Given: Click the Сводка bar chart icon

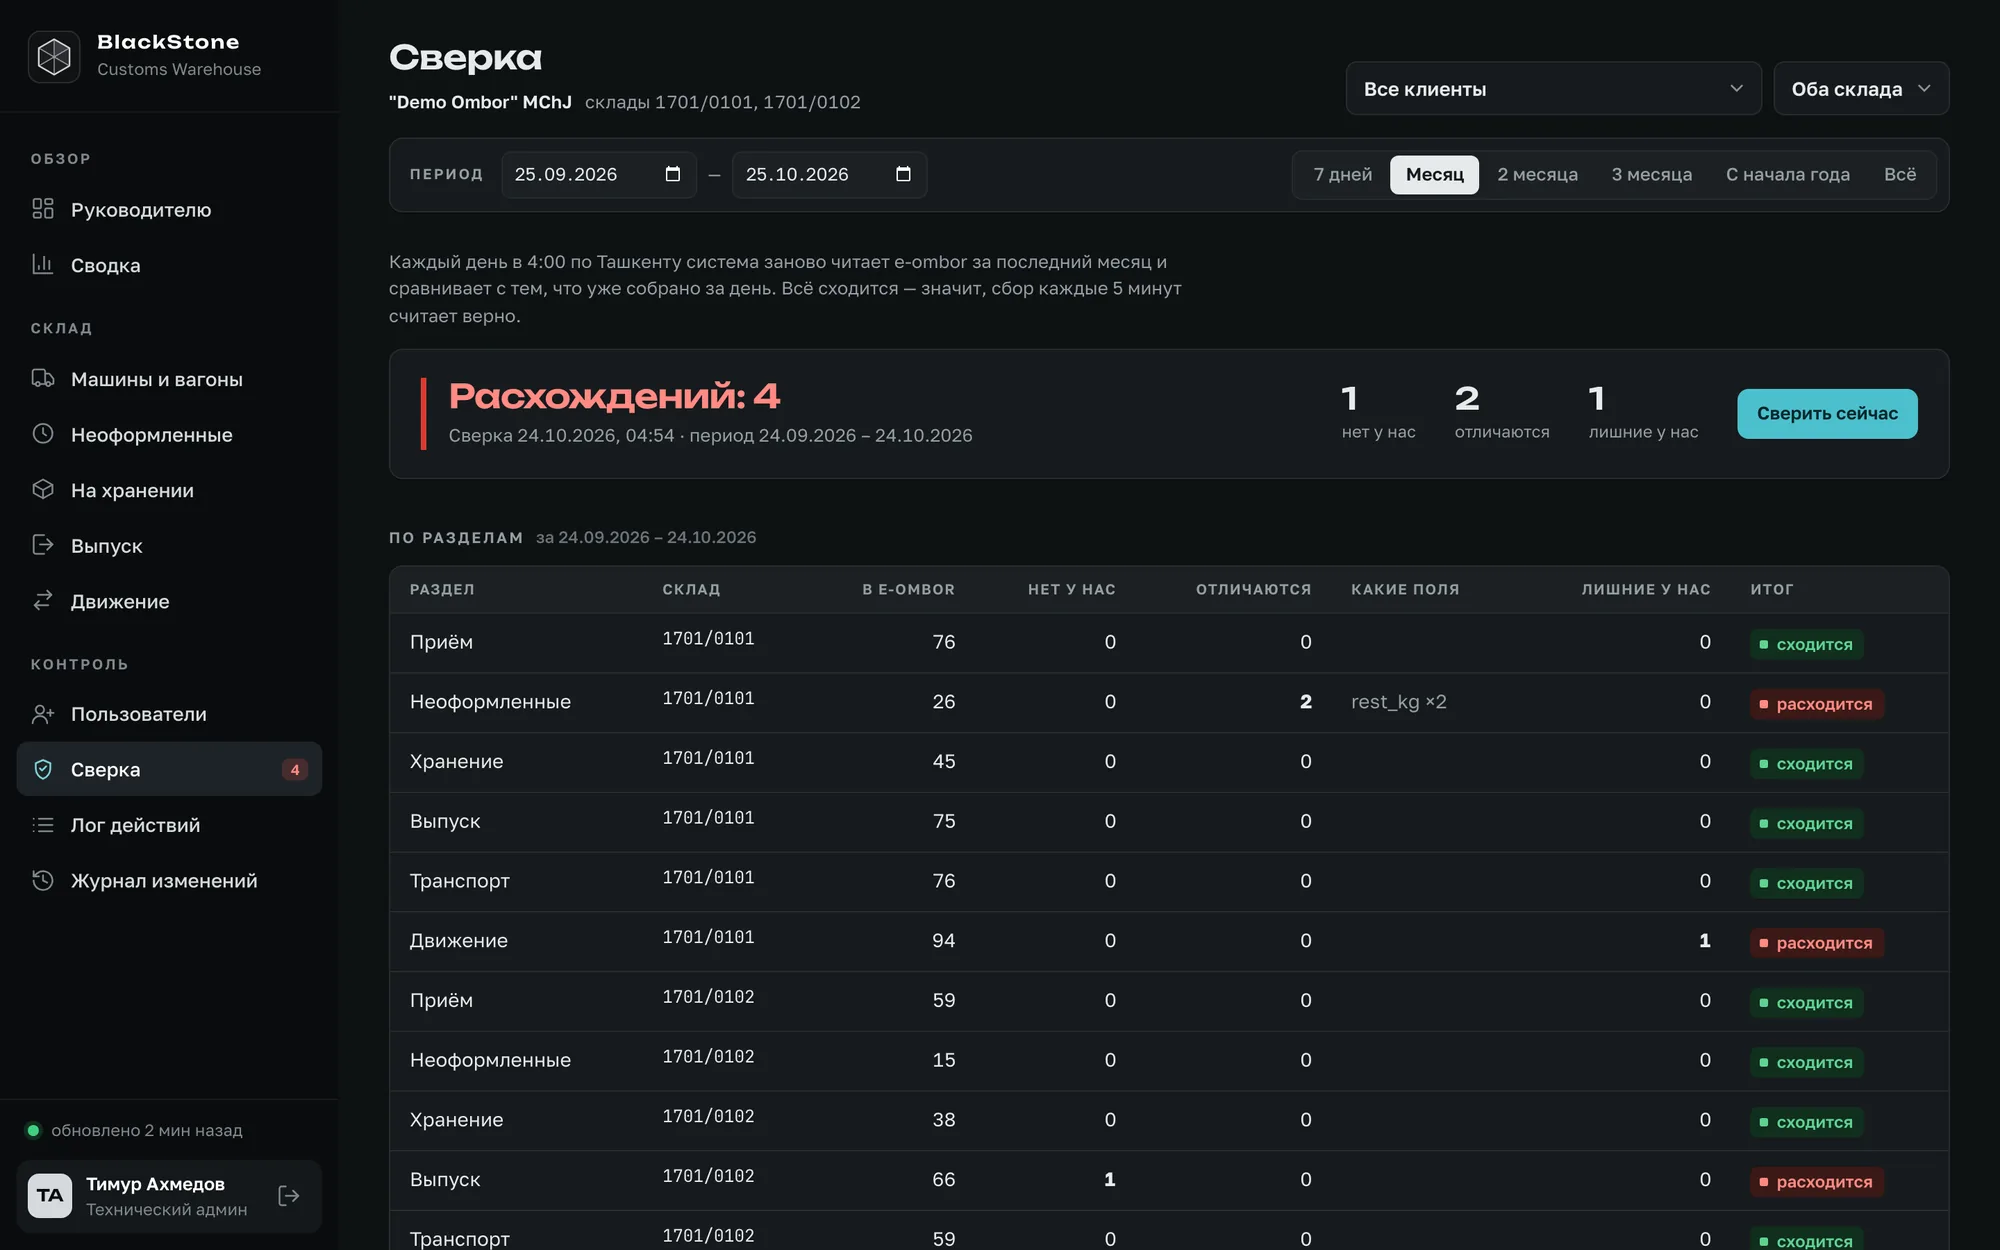Looking at the screenshot, I should pyautogui.click(x=43, y=264).
